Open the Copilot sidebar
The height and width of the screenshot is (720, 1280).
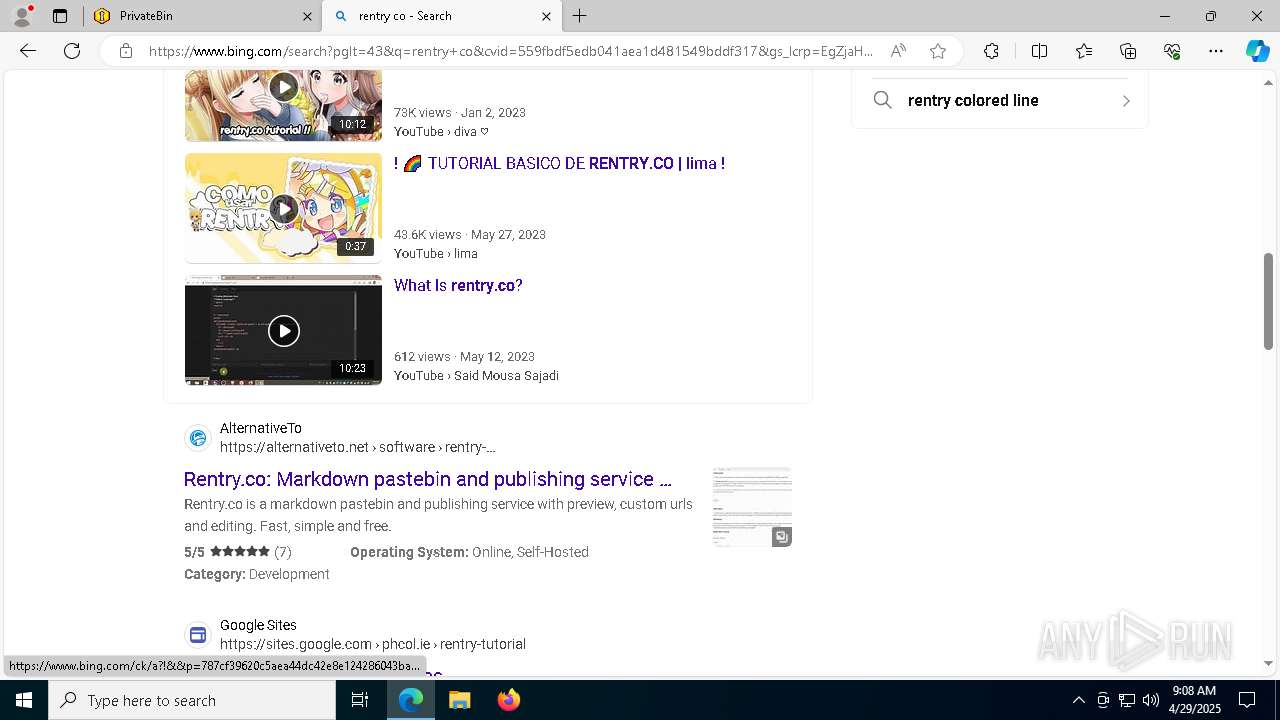(x=1257, y=51)
